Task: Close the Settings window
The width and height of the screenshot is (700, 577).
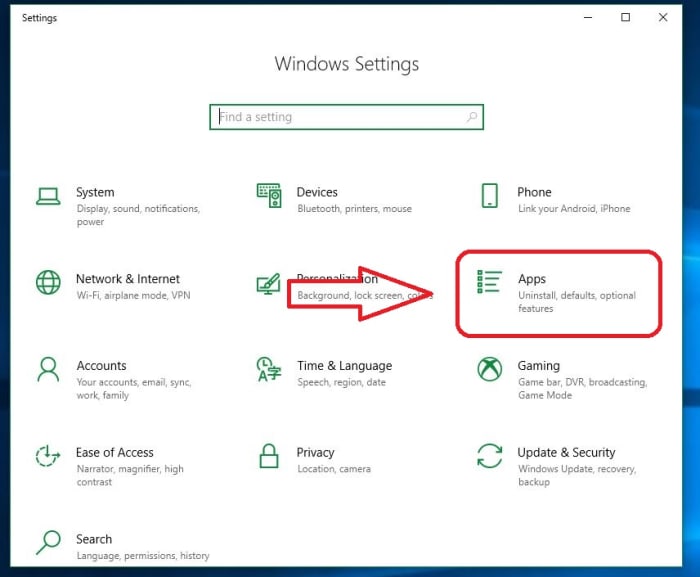Action: 663,17
